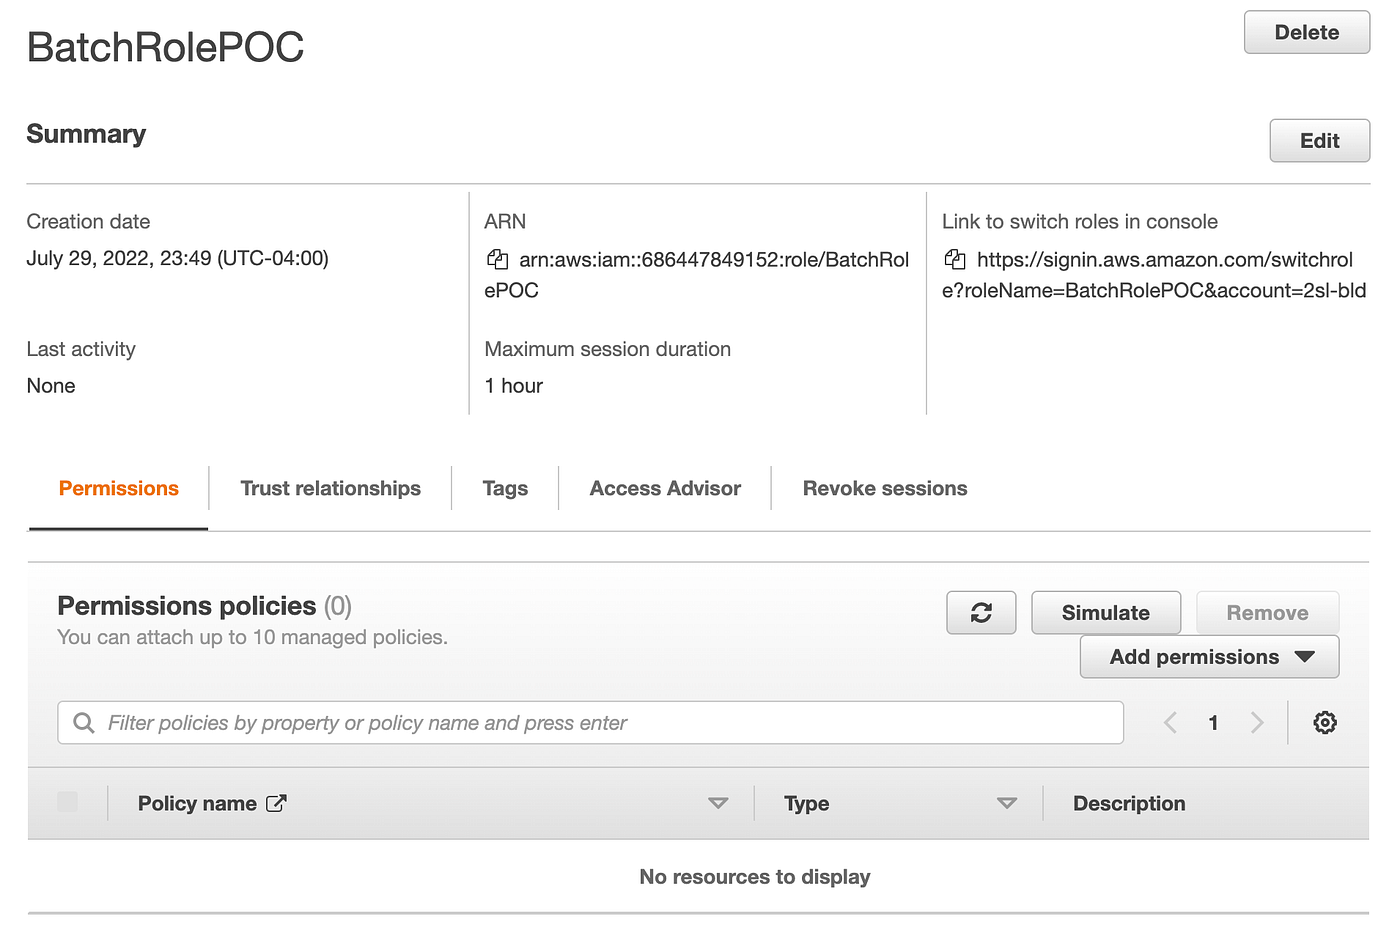Click the external link icon by Policy name
The image size is (1400, 932).
[277, 803]
